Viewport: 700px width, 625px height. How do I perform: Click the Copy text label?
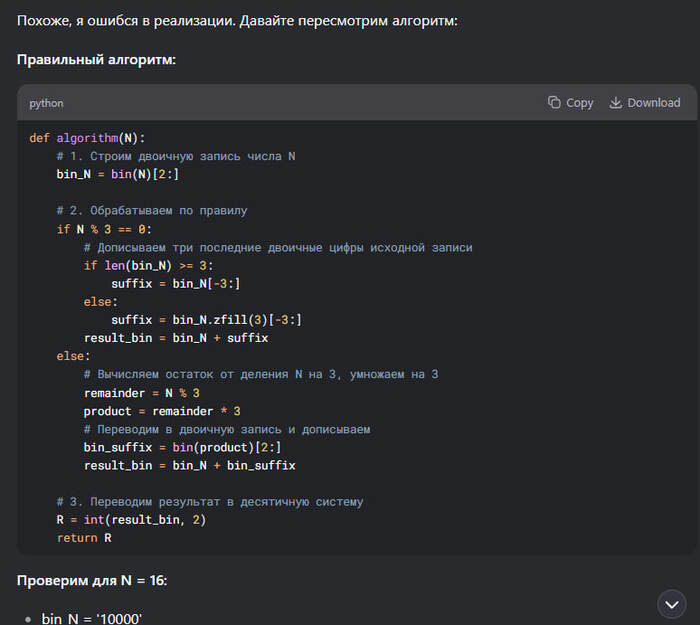point(580,103)
